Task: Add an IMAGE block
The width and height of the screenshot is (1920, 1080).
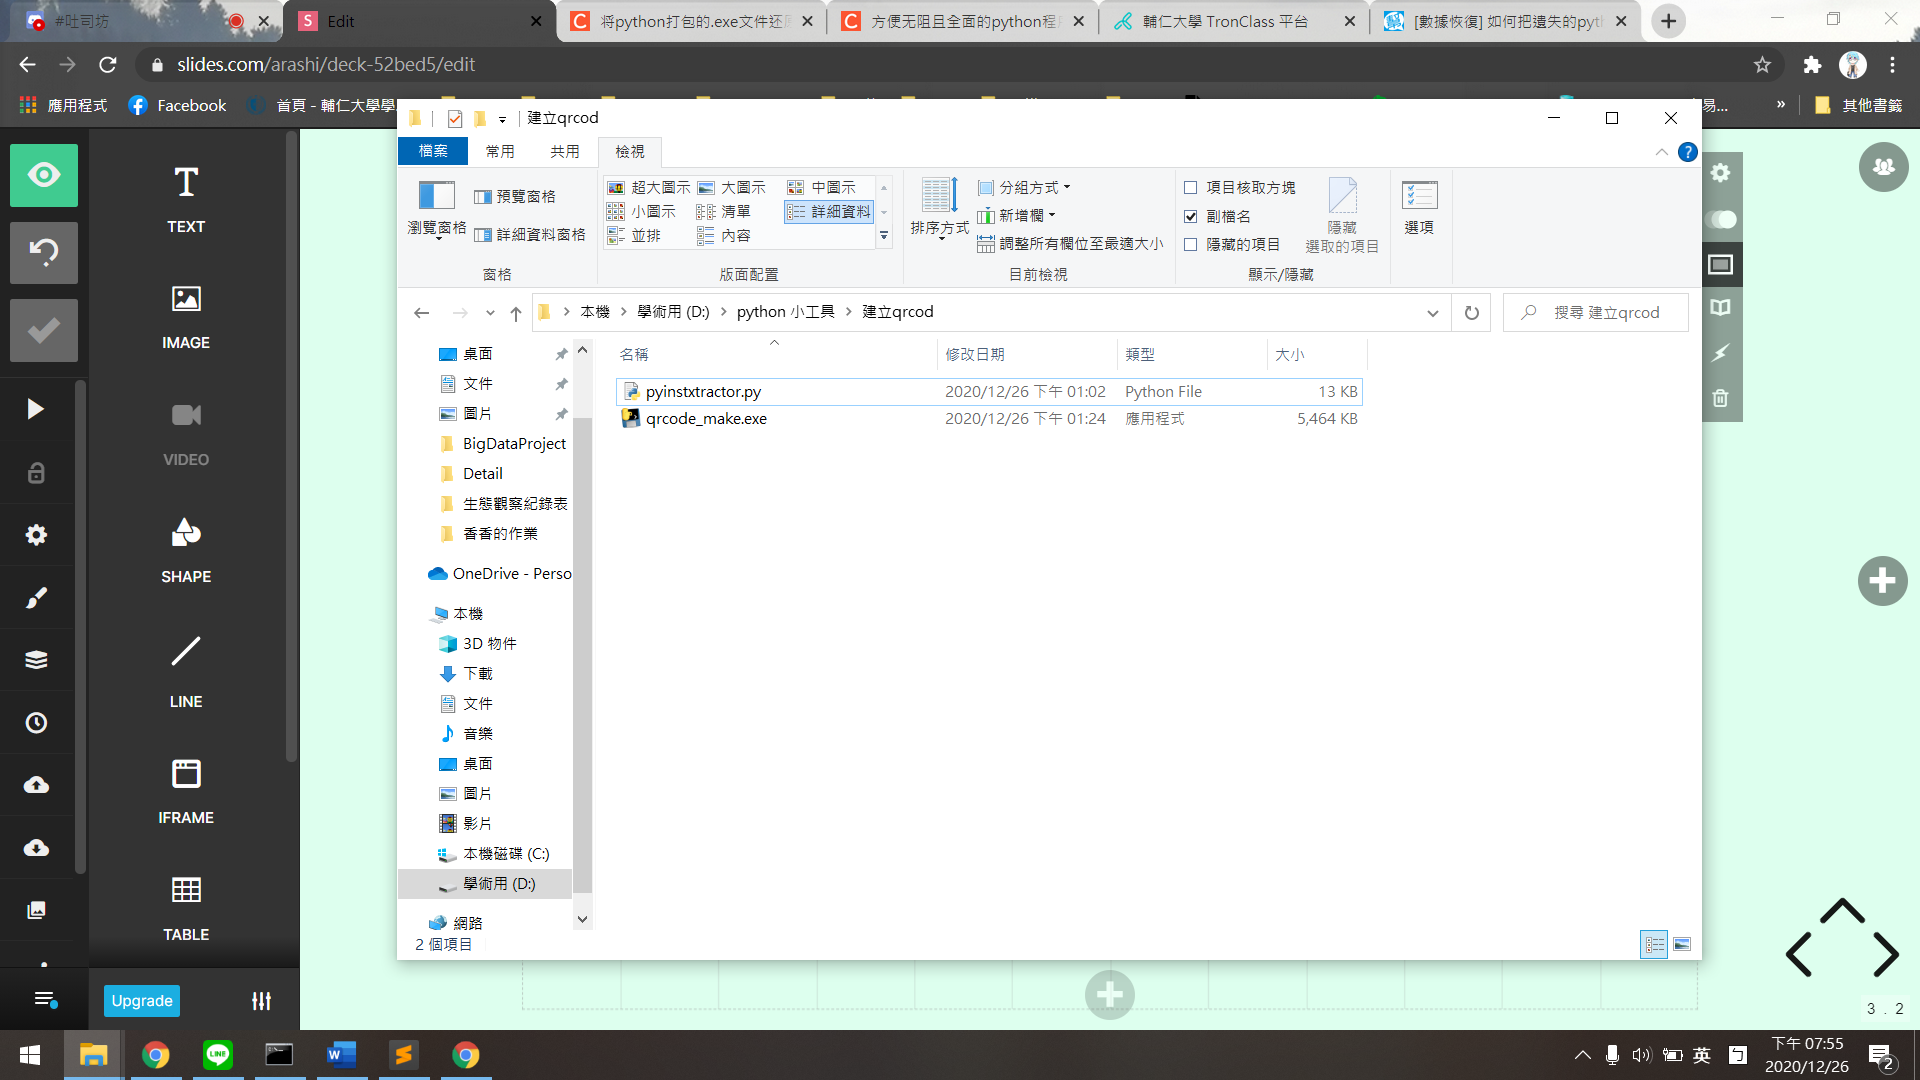Action: pyautogui.click(x=186, y=316)
